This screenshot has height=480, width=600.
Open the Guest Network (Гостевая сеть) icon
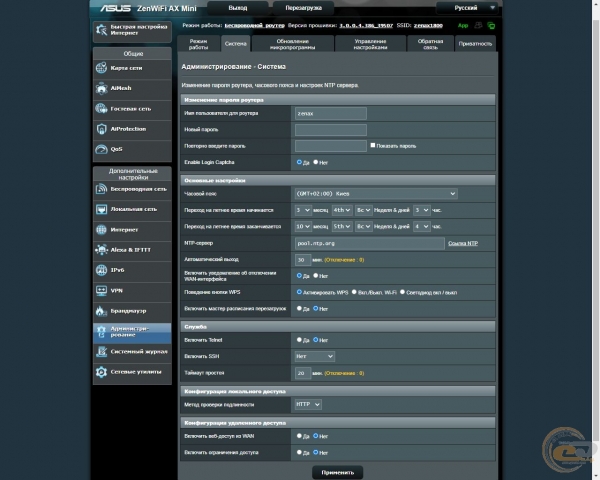pyautogui.click(x=101, y=109)
